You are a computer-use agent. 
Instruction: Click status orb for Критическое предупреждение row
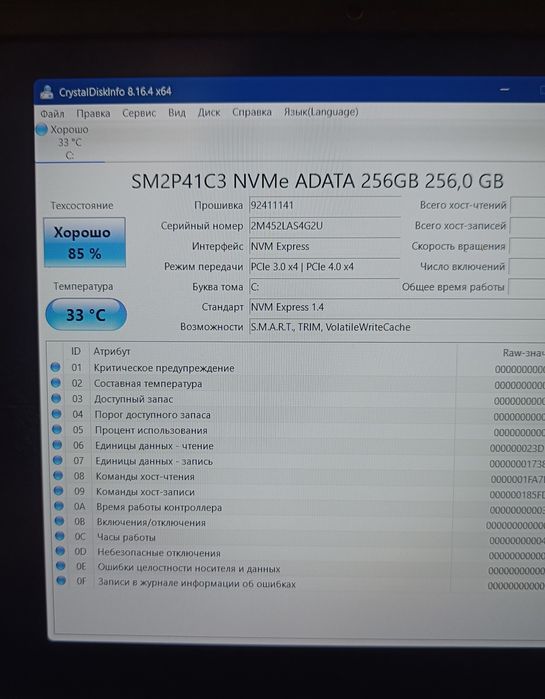click(55, 367)
